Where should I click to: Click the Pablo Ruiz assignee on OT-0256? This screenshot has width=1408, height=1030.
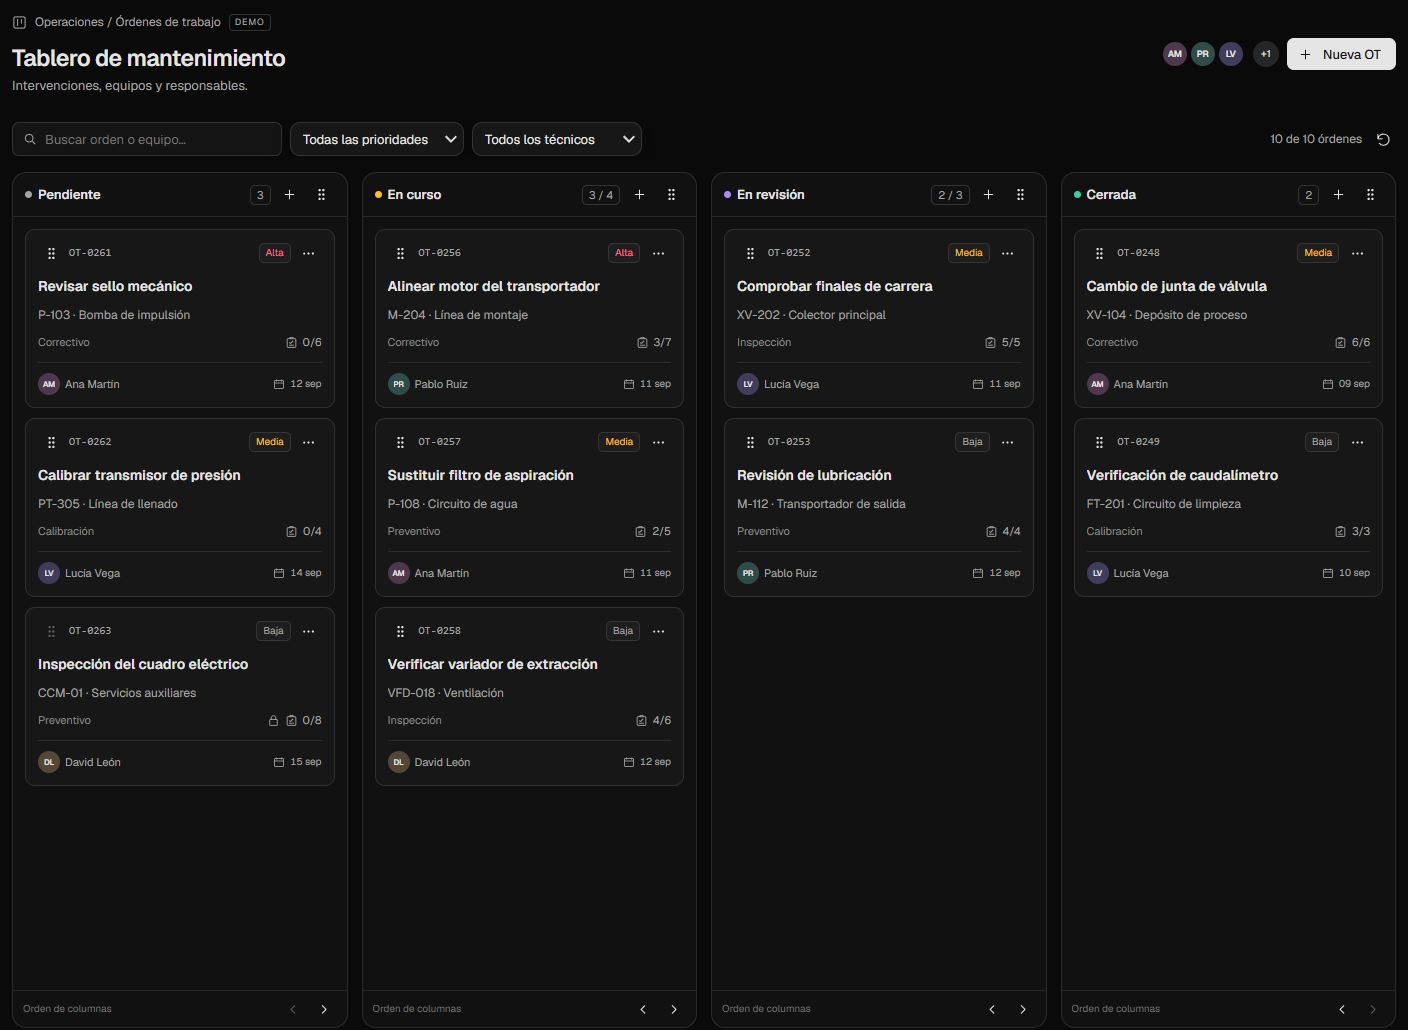[x=428, y=384]
